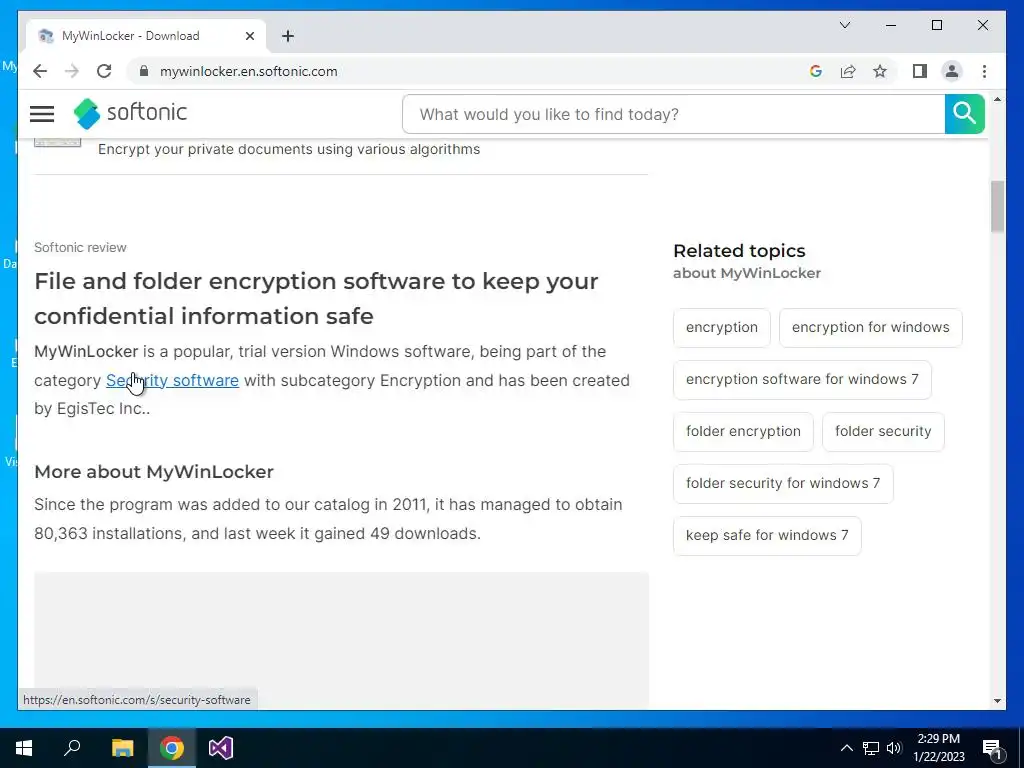
Task: Switch to MyWinLocker - Download tab
Action: coord(146,36)
